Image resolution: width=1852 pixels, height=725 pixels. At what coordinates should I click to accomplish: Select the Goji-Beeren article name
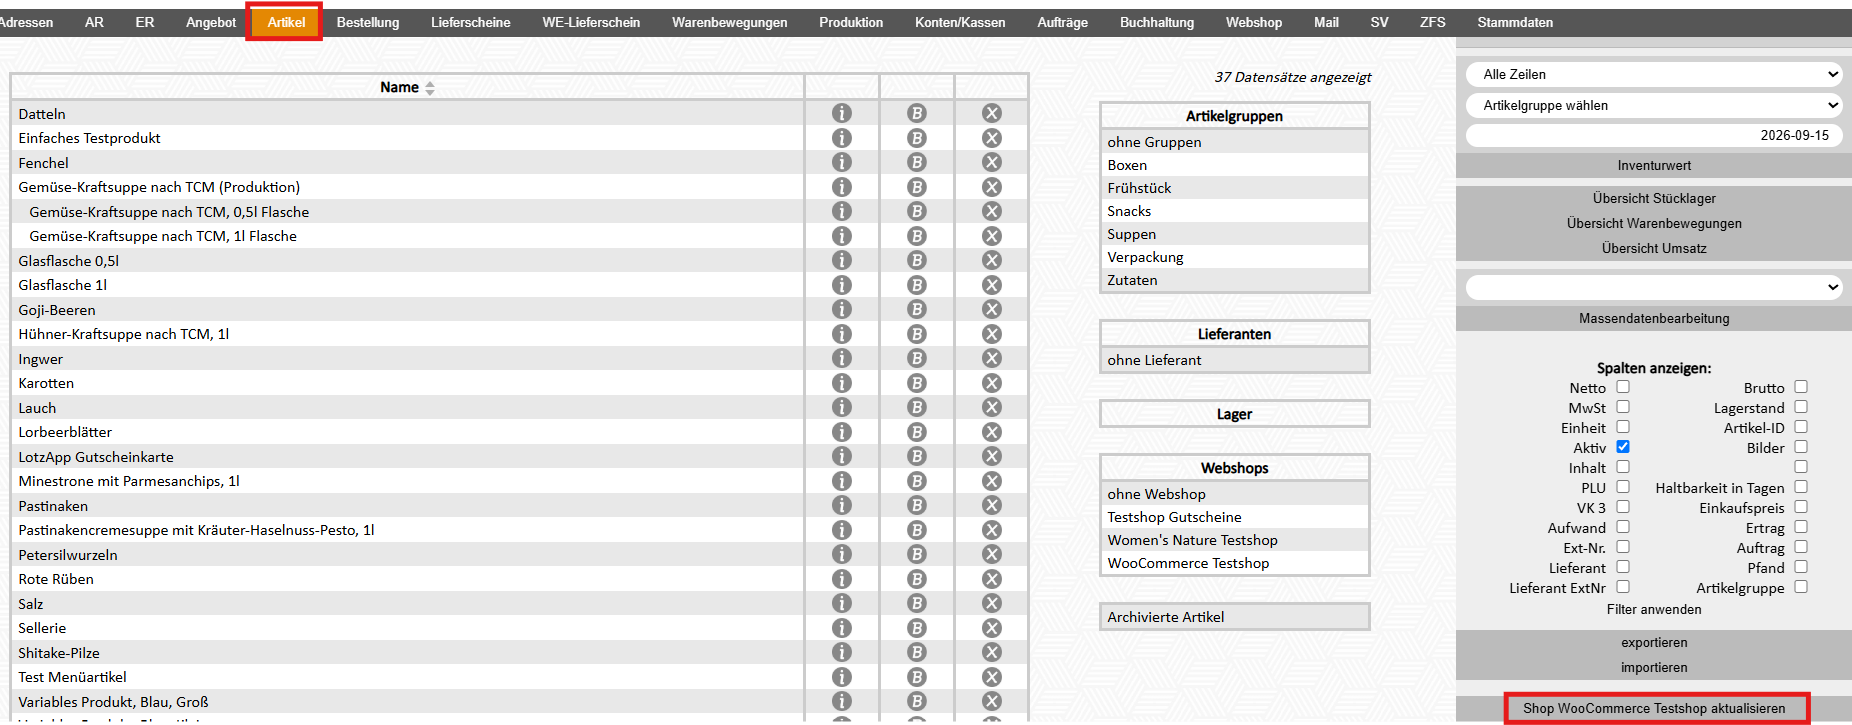(57, 310)
